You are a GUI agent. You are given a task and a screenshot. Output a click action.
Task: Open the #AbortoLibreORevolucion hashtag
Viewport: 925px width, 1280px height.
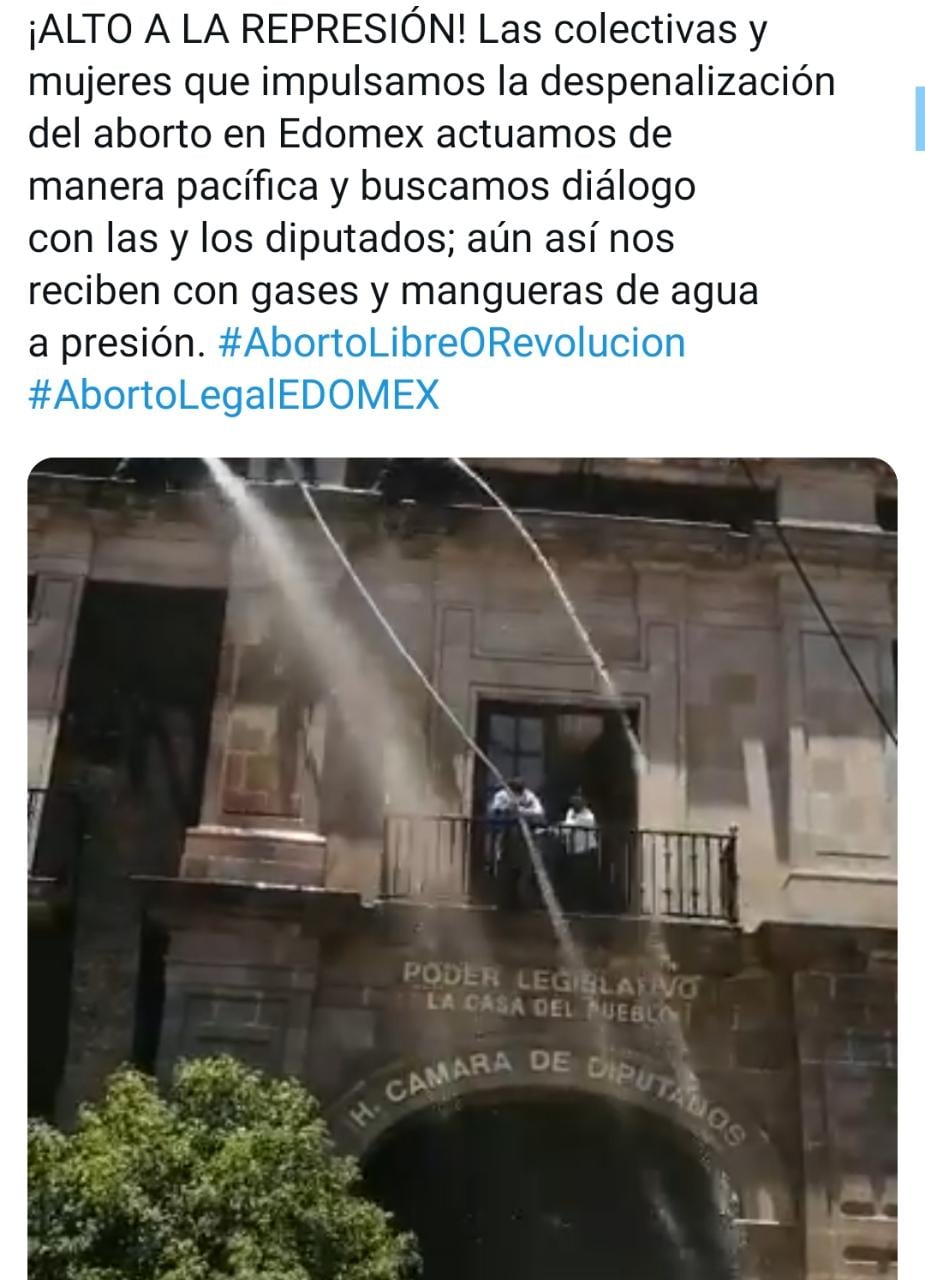(451, 343)
